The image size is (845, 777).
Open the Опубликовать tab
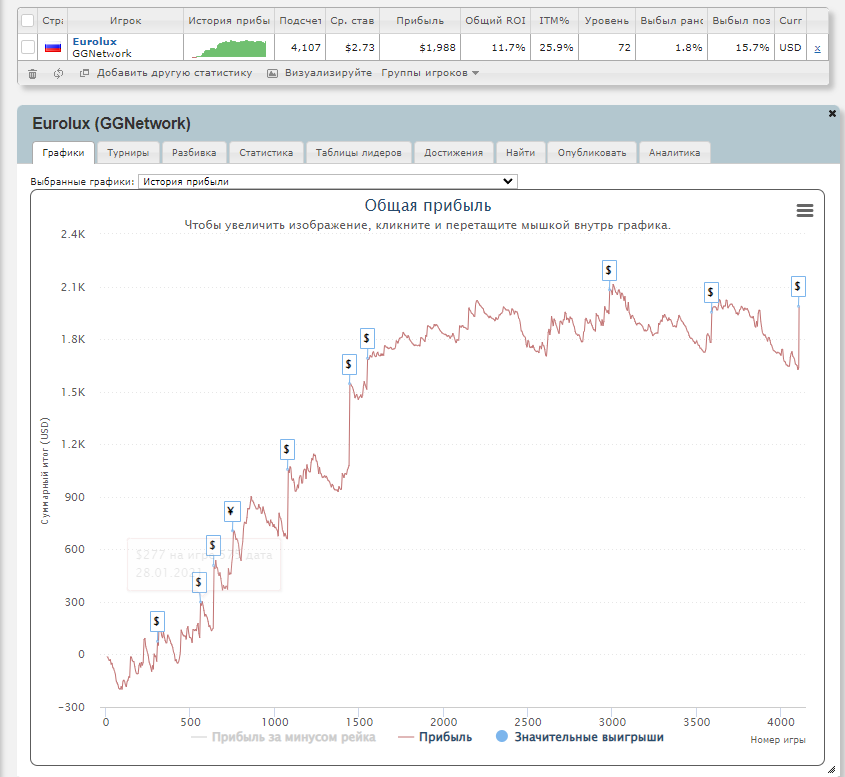point(592,152)
